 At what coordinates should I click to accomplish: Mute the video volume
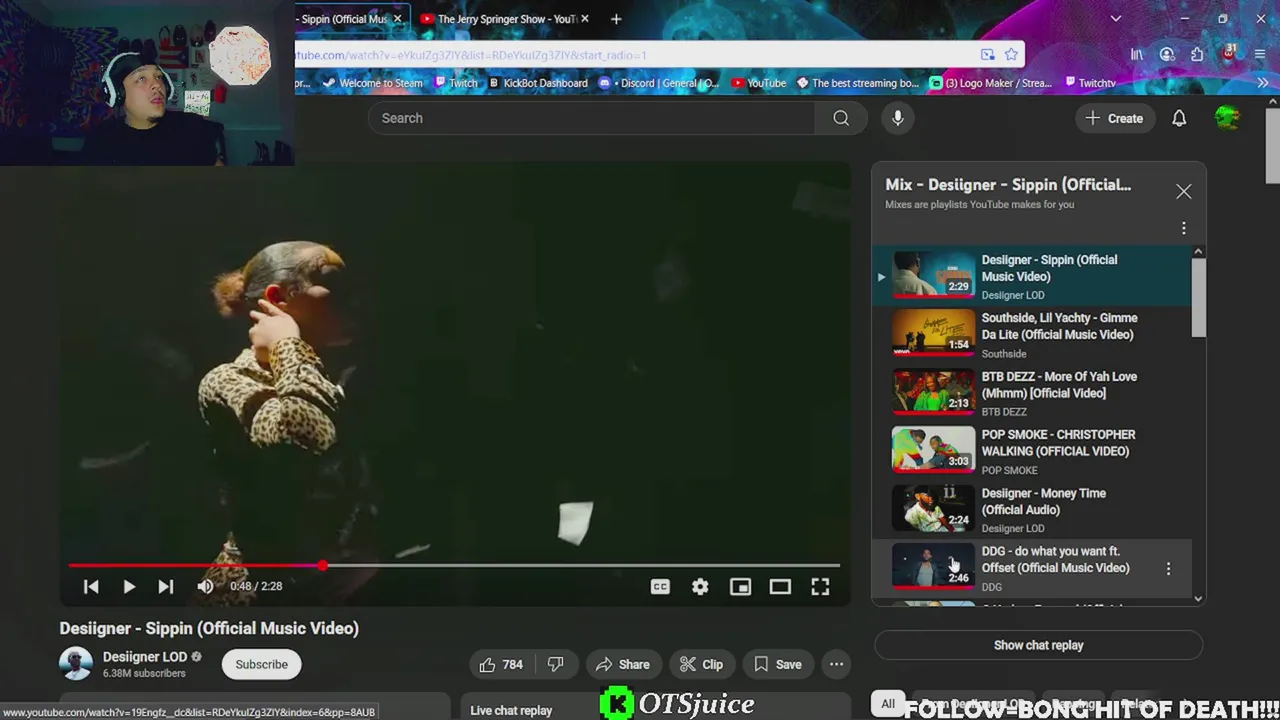point(205,586)
